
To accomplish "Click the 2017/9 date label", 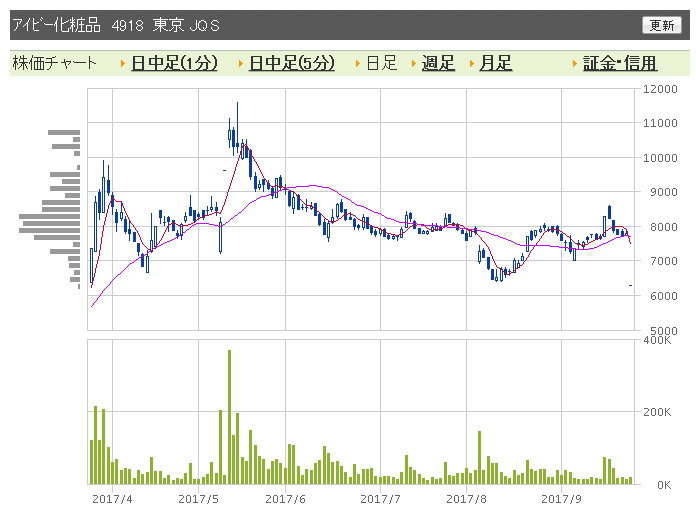I will coord(561,499).
